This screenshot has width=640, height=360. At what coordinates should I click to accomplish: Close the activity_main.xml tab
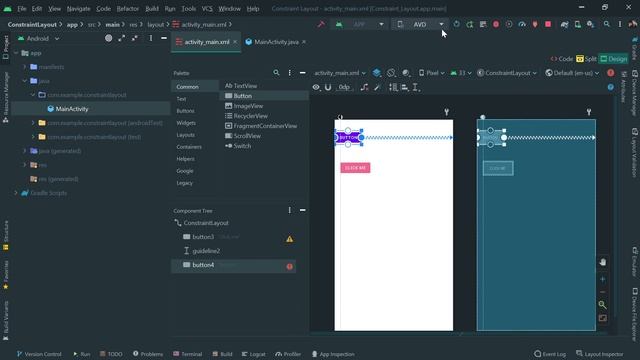tap(235, 42)
